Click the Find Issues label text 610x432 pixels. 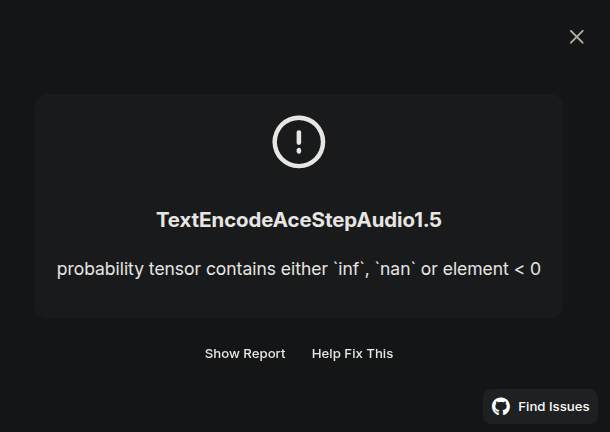[553, 407]
